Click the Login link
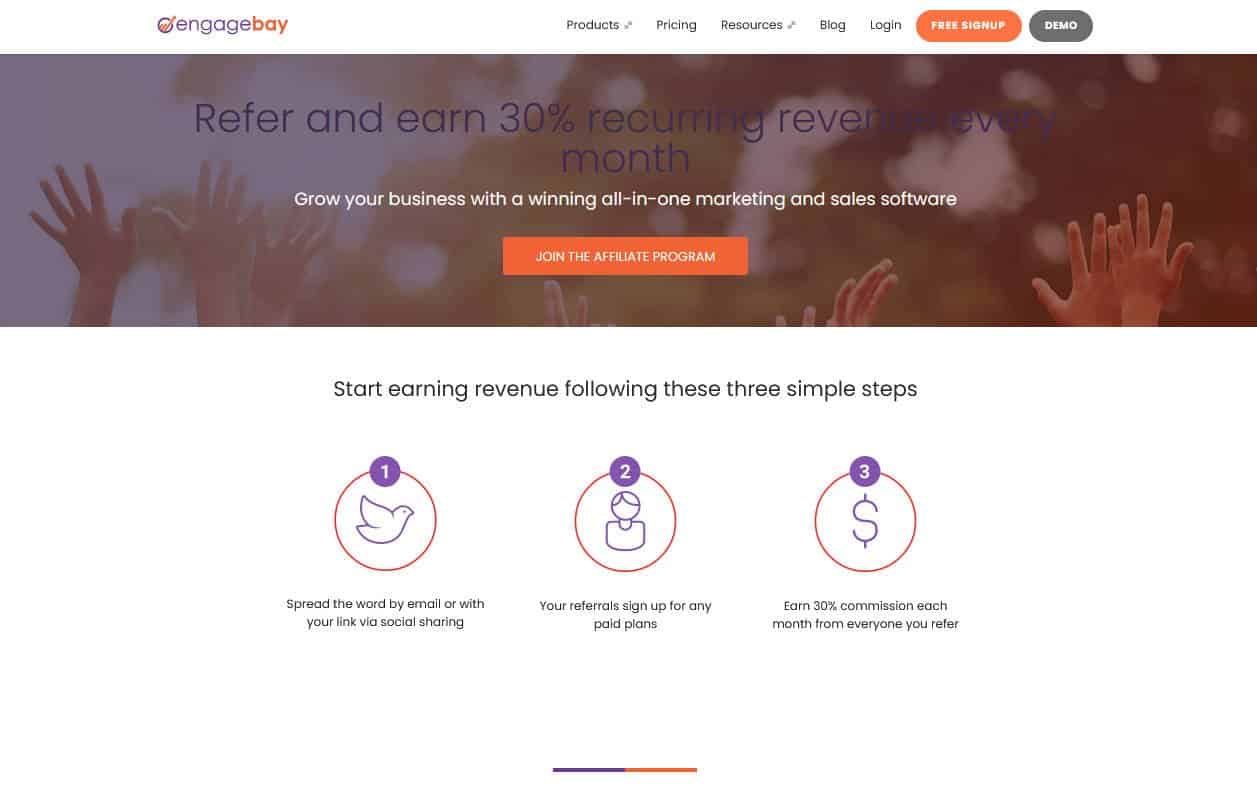This screenshot has height=785, width=1257. 885,25
